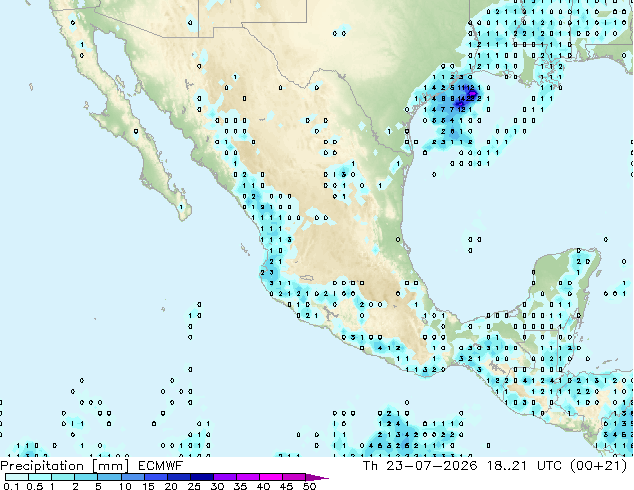634x490 pixels.
Task: Click the legend number 25
Action: [x=194, y=486]
